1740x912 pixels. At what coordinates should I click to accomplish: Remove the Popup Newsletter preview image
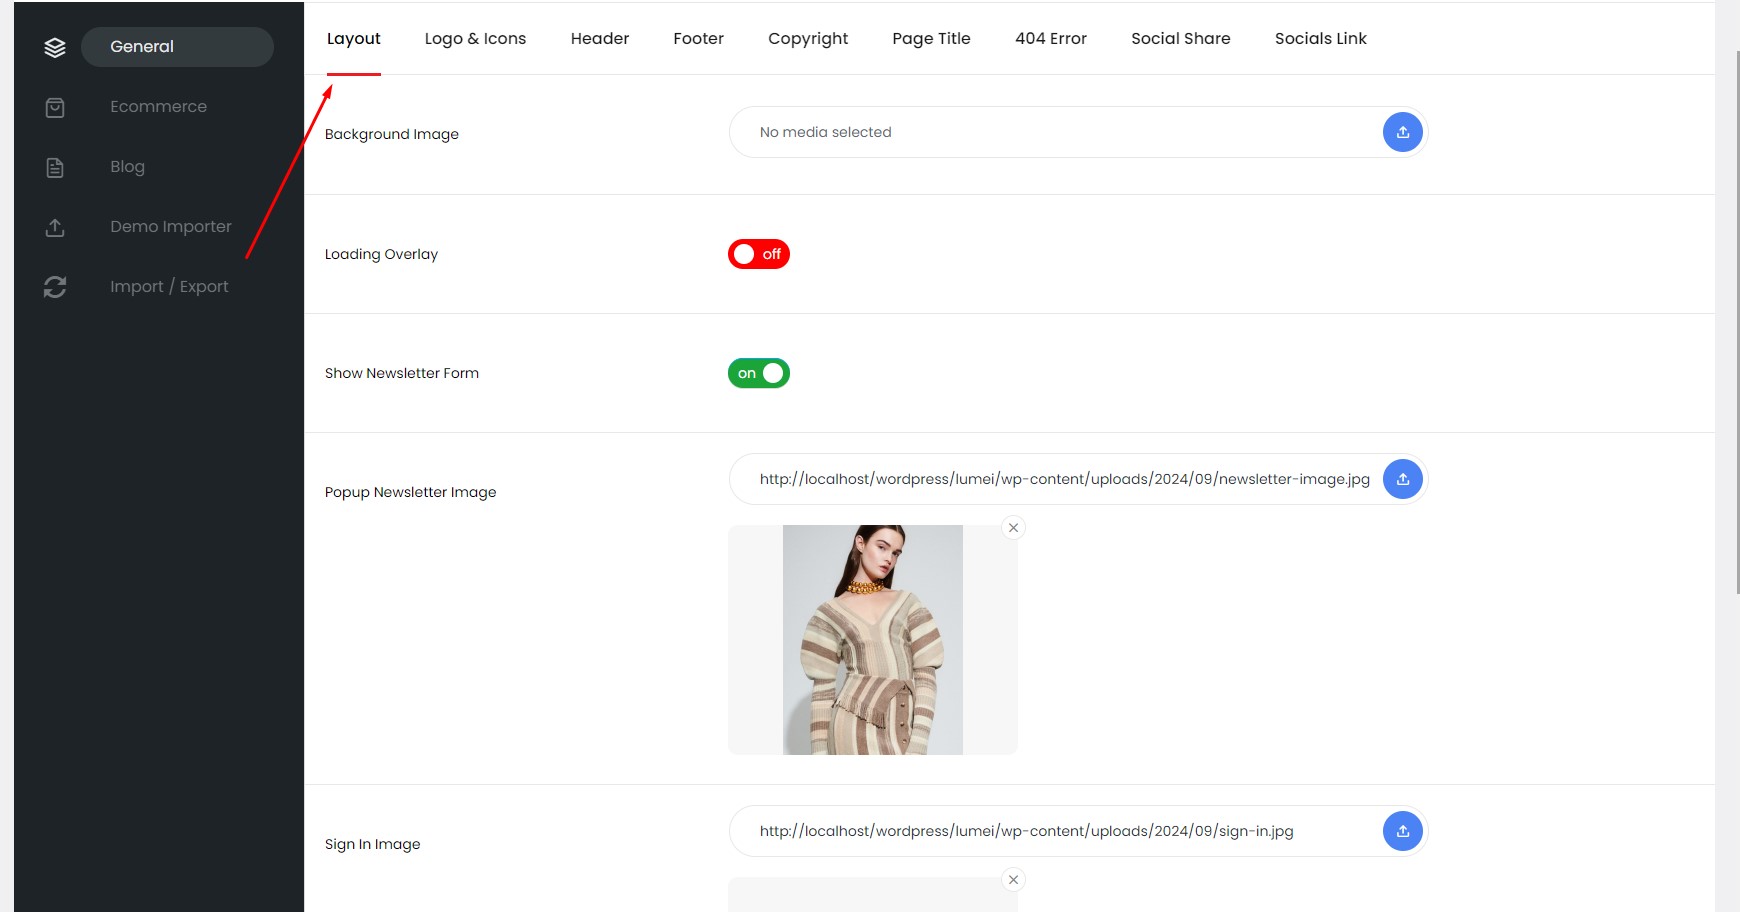coord(1013,528)
